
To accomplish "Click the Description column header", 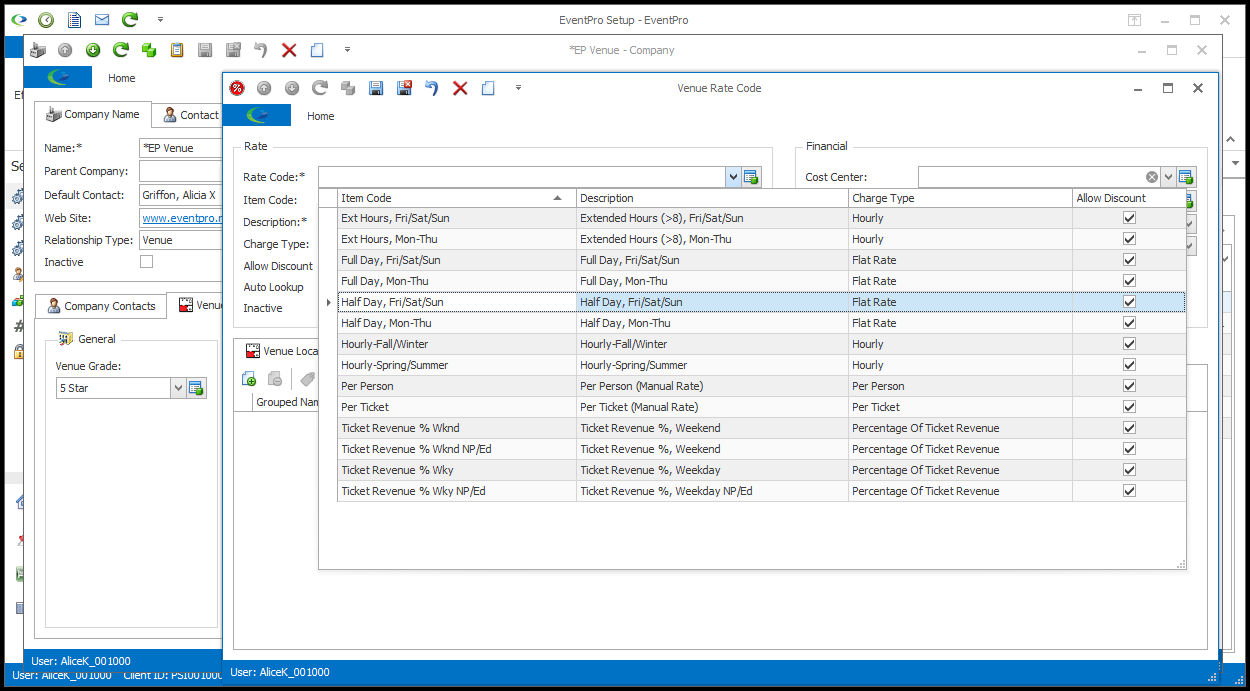I will pyautogui.click(x=712, y=198).
